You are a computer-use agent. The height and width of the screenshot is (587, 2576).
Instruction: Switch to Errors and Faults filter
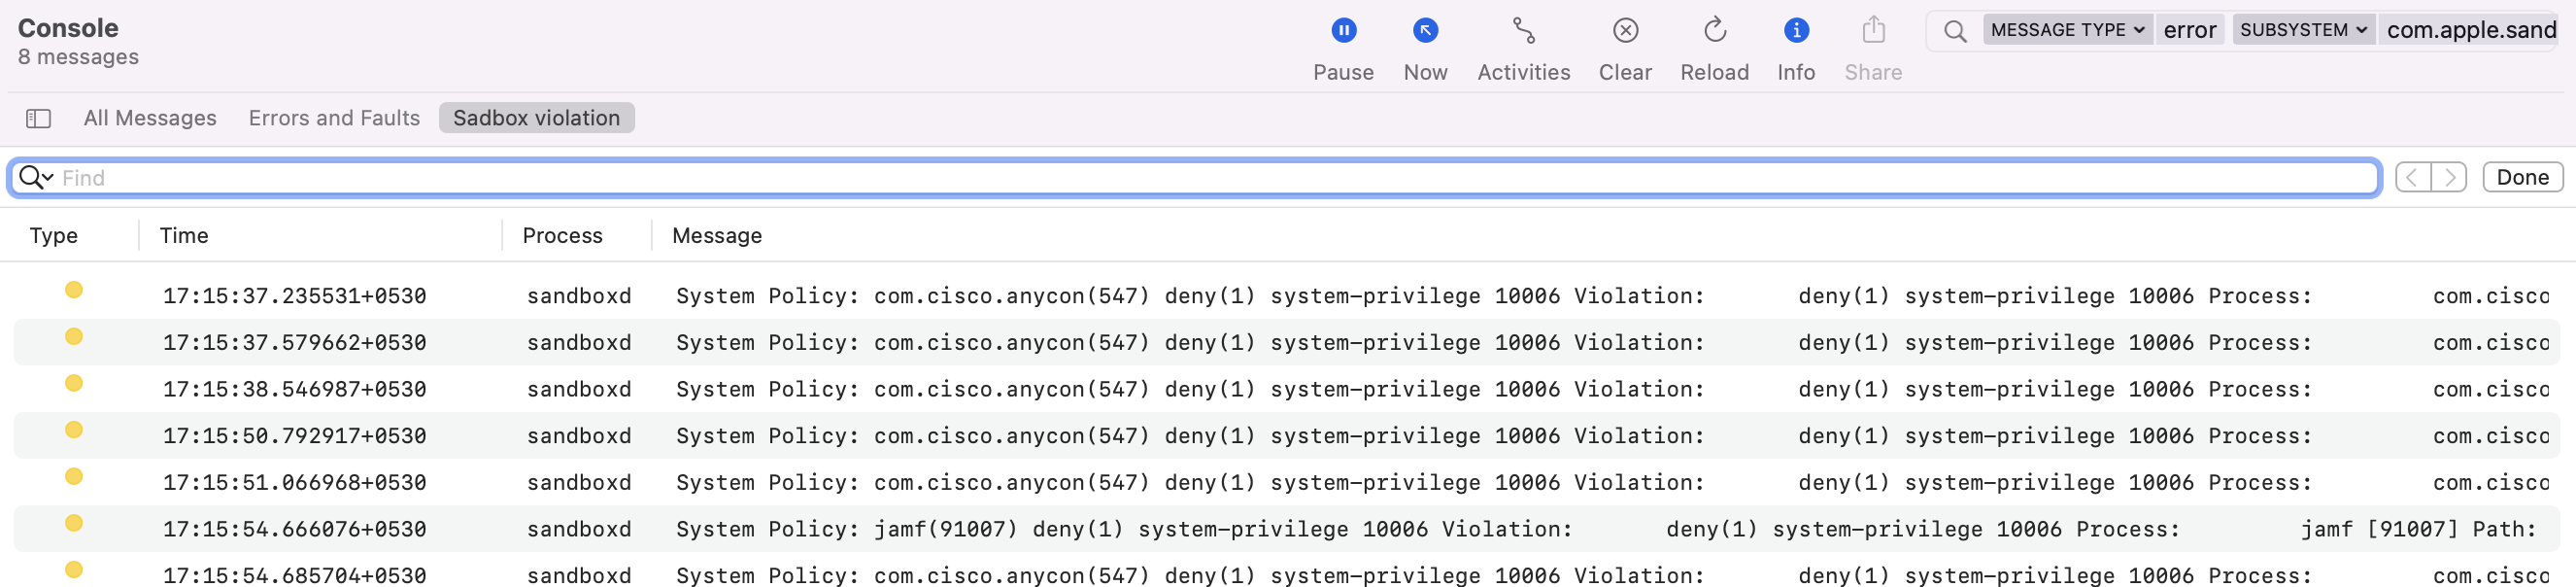[334, 118]
